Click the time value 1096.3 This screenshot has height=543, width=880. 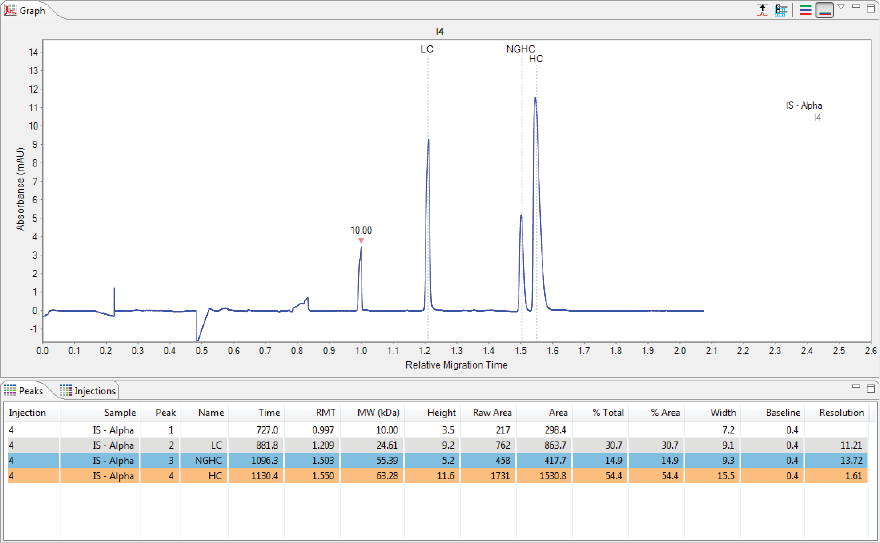point(264,461)
